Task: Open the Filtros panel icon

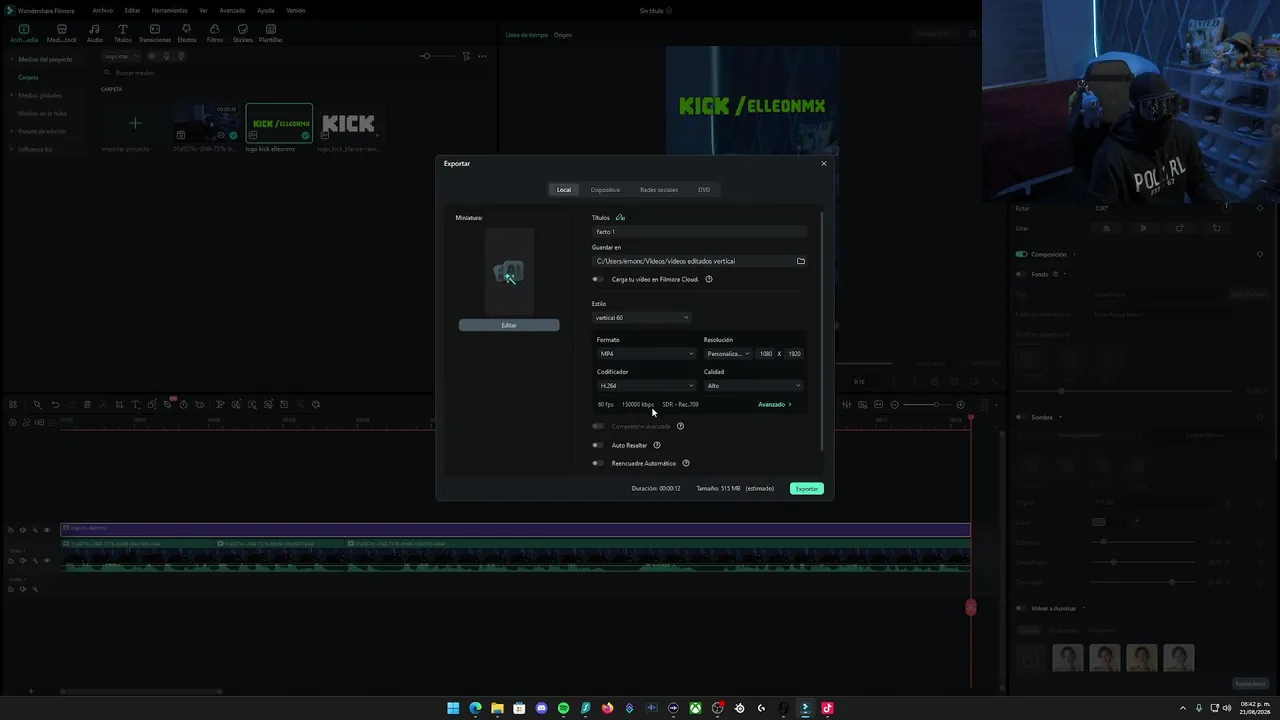Action: pyautogui.click(x=214, y=33)
